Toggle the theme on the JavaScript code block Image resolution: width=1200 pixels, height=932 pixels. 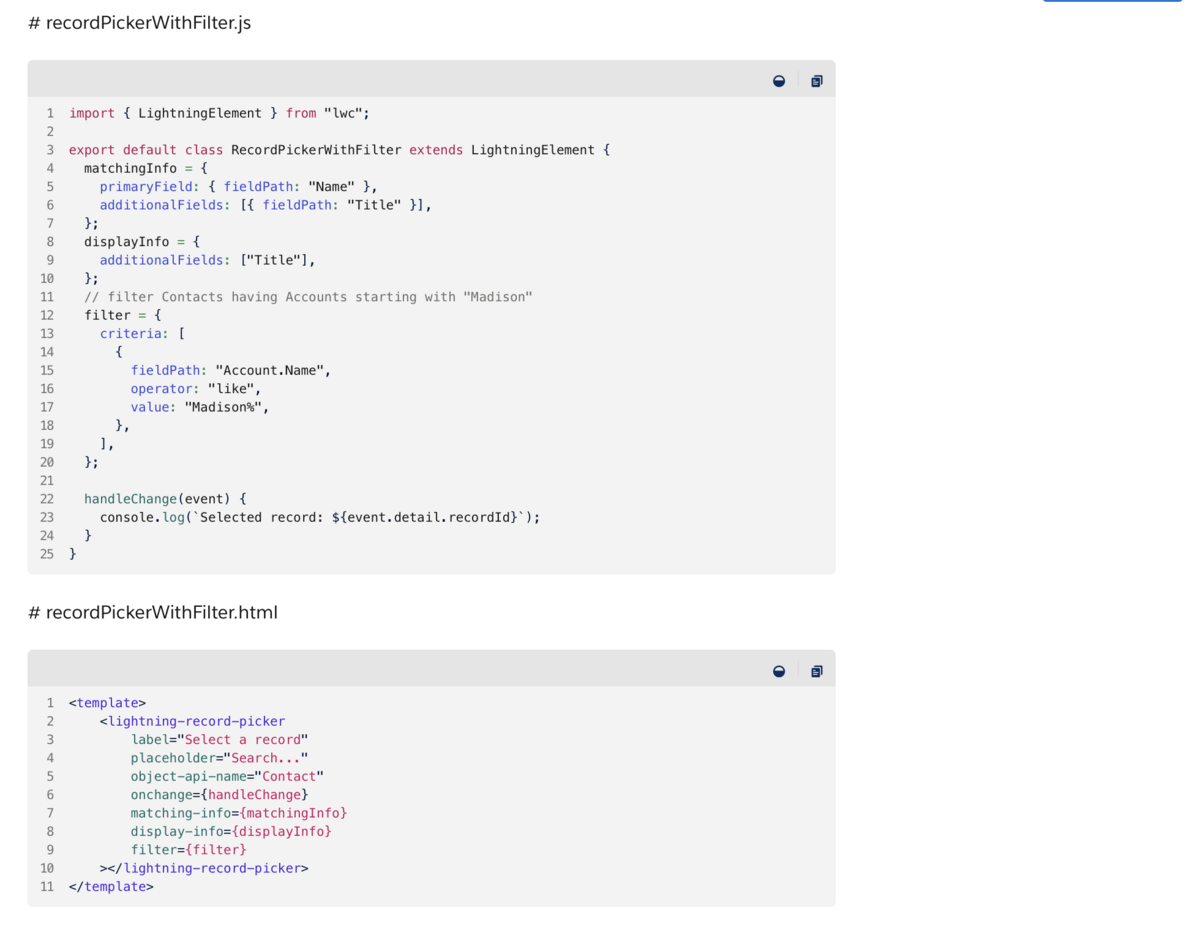click(779, 80)
